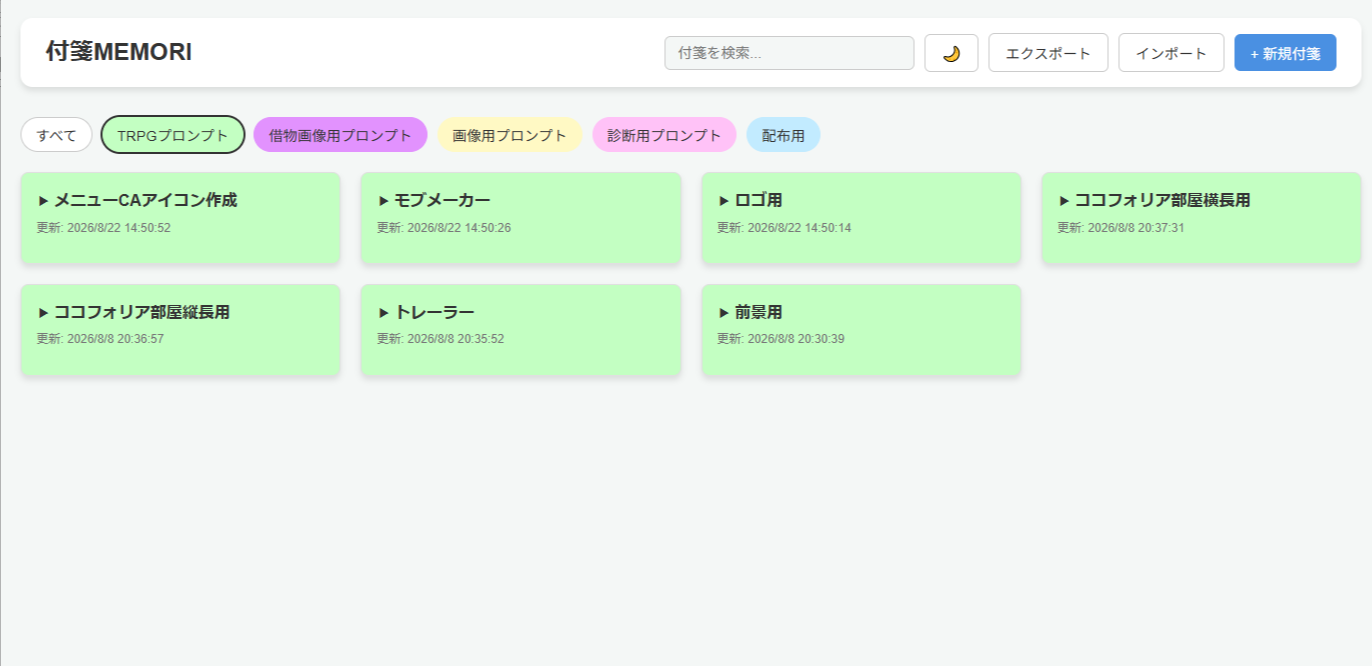Viewport: 1372px width, 666px height.
Task: Expand the 前景用 note triangle
Action: coord(723,312)
